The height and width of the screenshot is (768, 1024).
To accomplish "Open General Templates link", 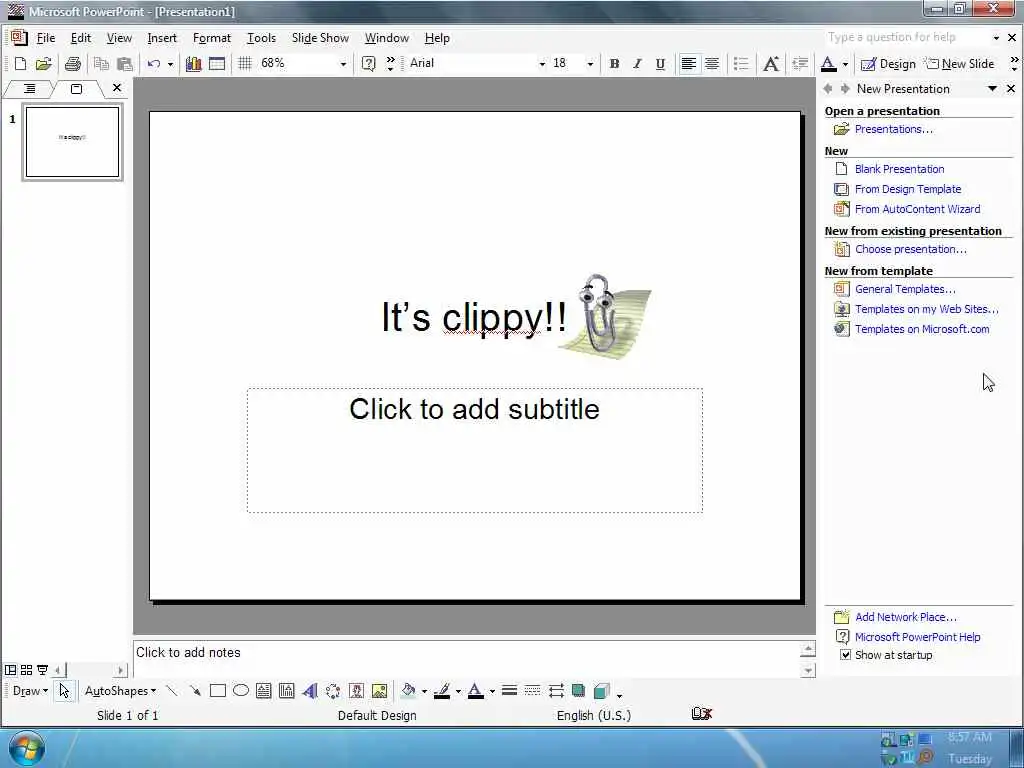I will (x=905, y=289).
